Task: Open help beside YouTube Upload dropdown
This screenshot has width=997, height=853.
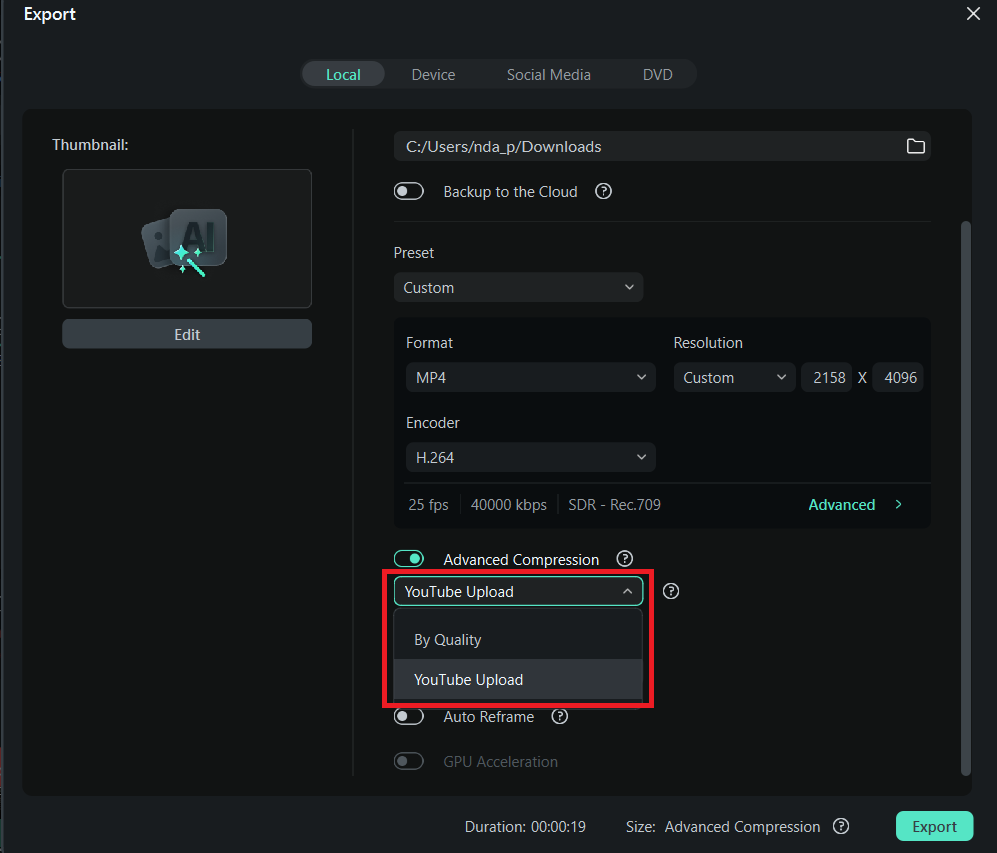Action: (670, 591)
